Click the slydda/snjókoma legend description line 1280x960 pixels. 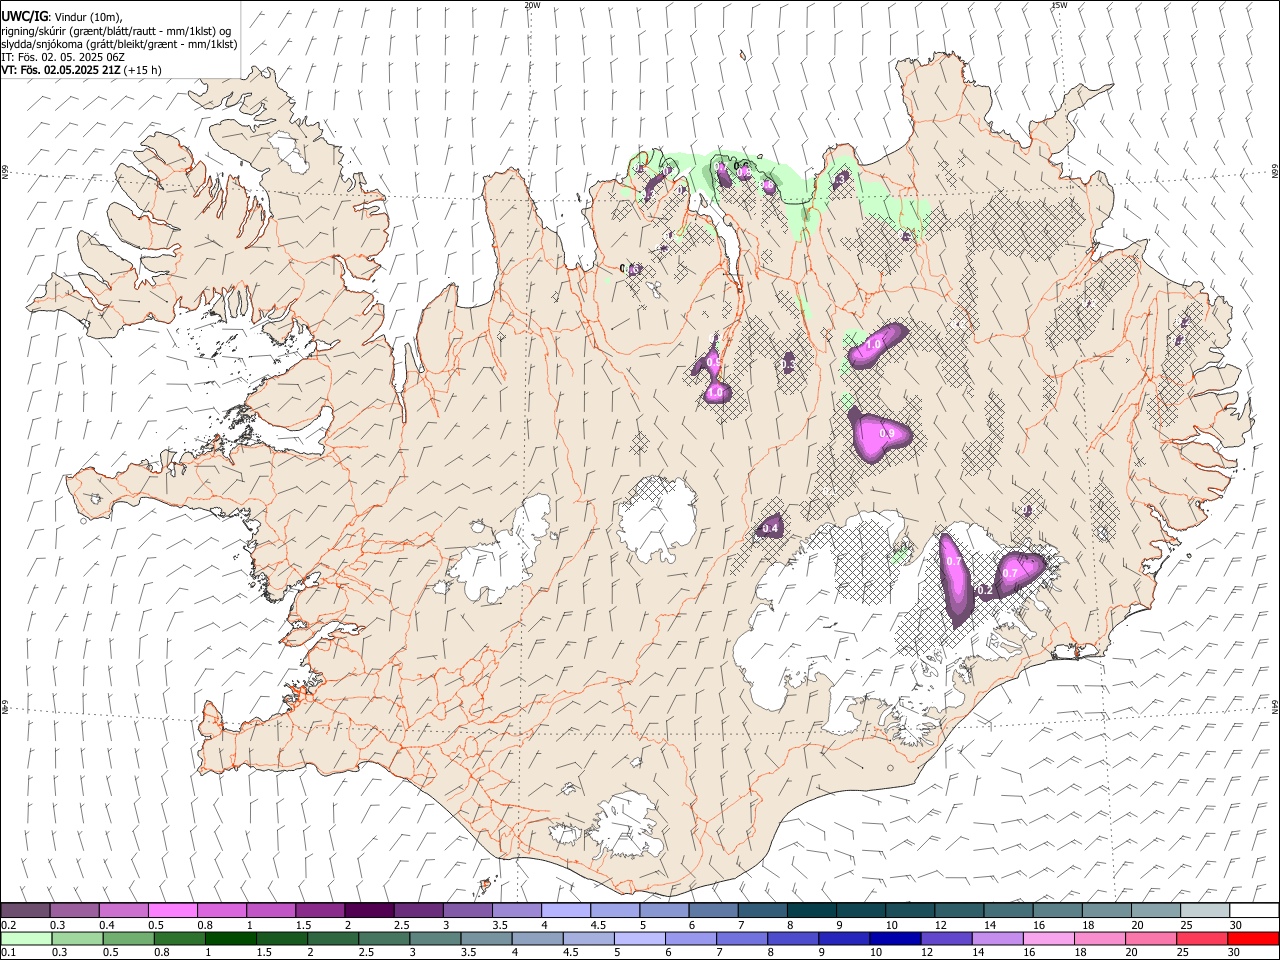[119, 44]
